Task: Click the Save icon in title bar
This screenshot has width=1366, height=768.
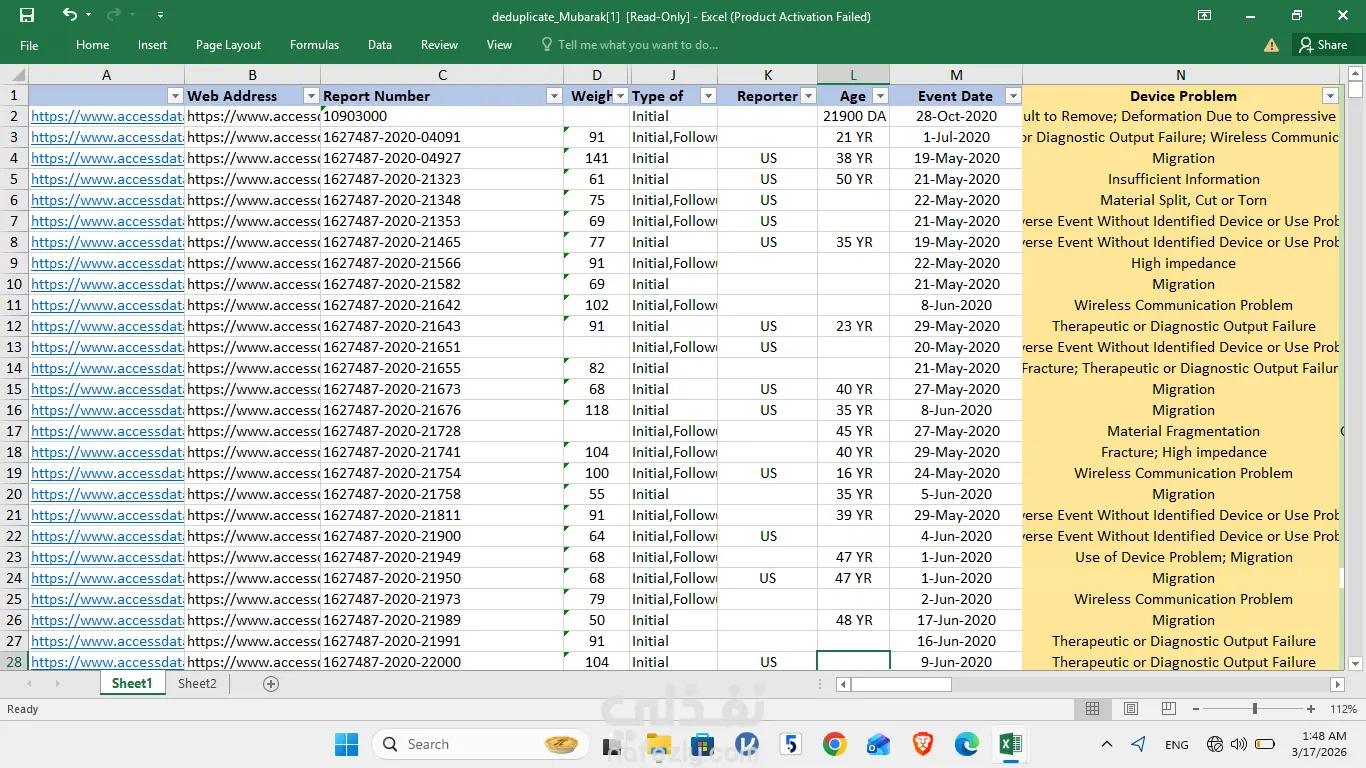Action: 27,15
